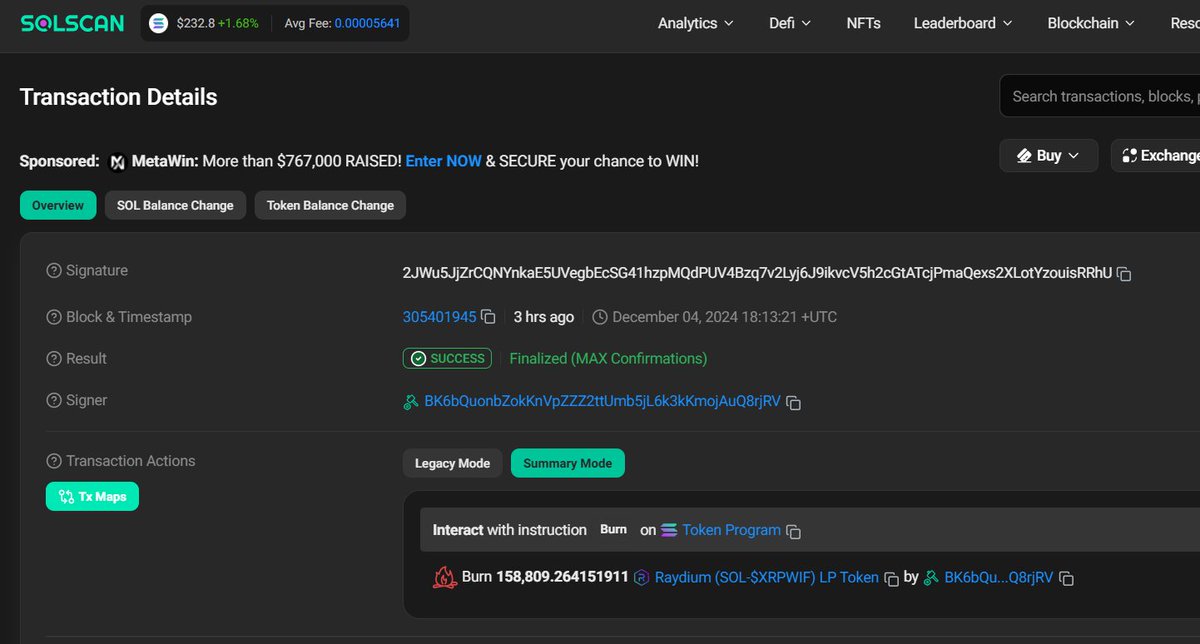Click the December 04, 2024 timestamp
Viewport: 1200px width, 644px height.
click(724, 317)
